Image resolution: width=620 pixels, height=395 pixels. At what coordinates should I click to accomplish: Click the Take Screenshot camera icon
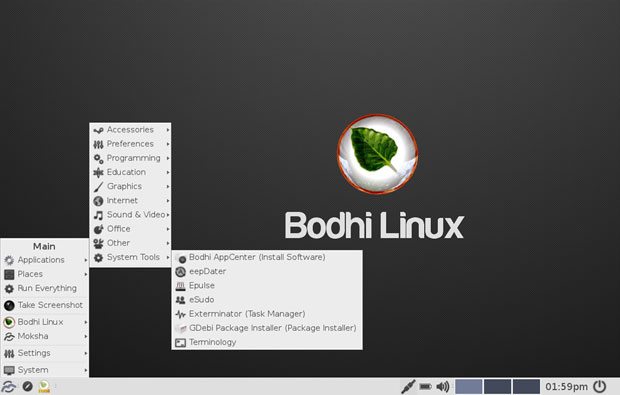pos(9,305)
